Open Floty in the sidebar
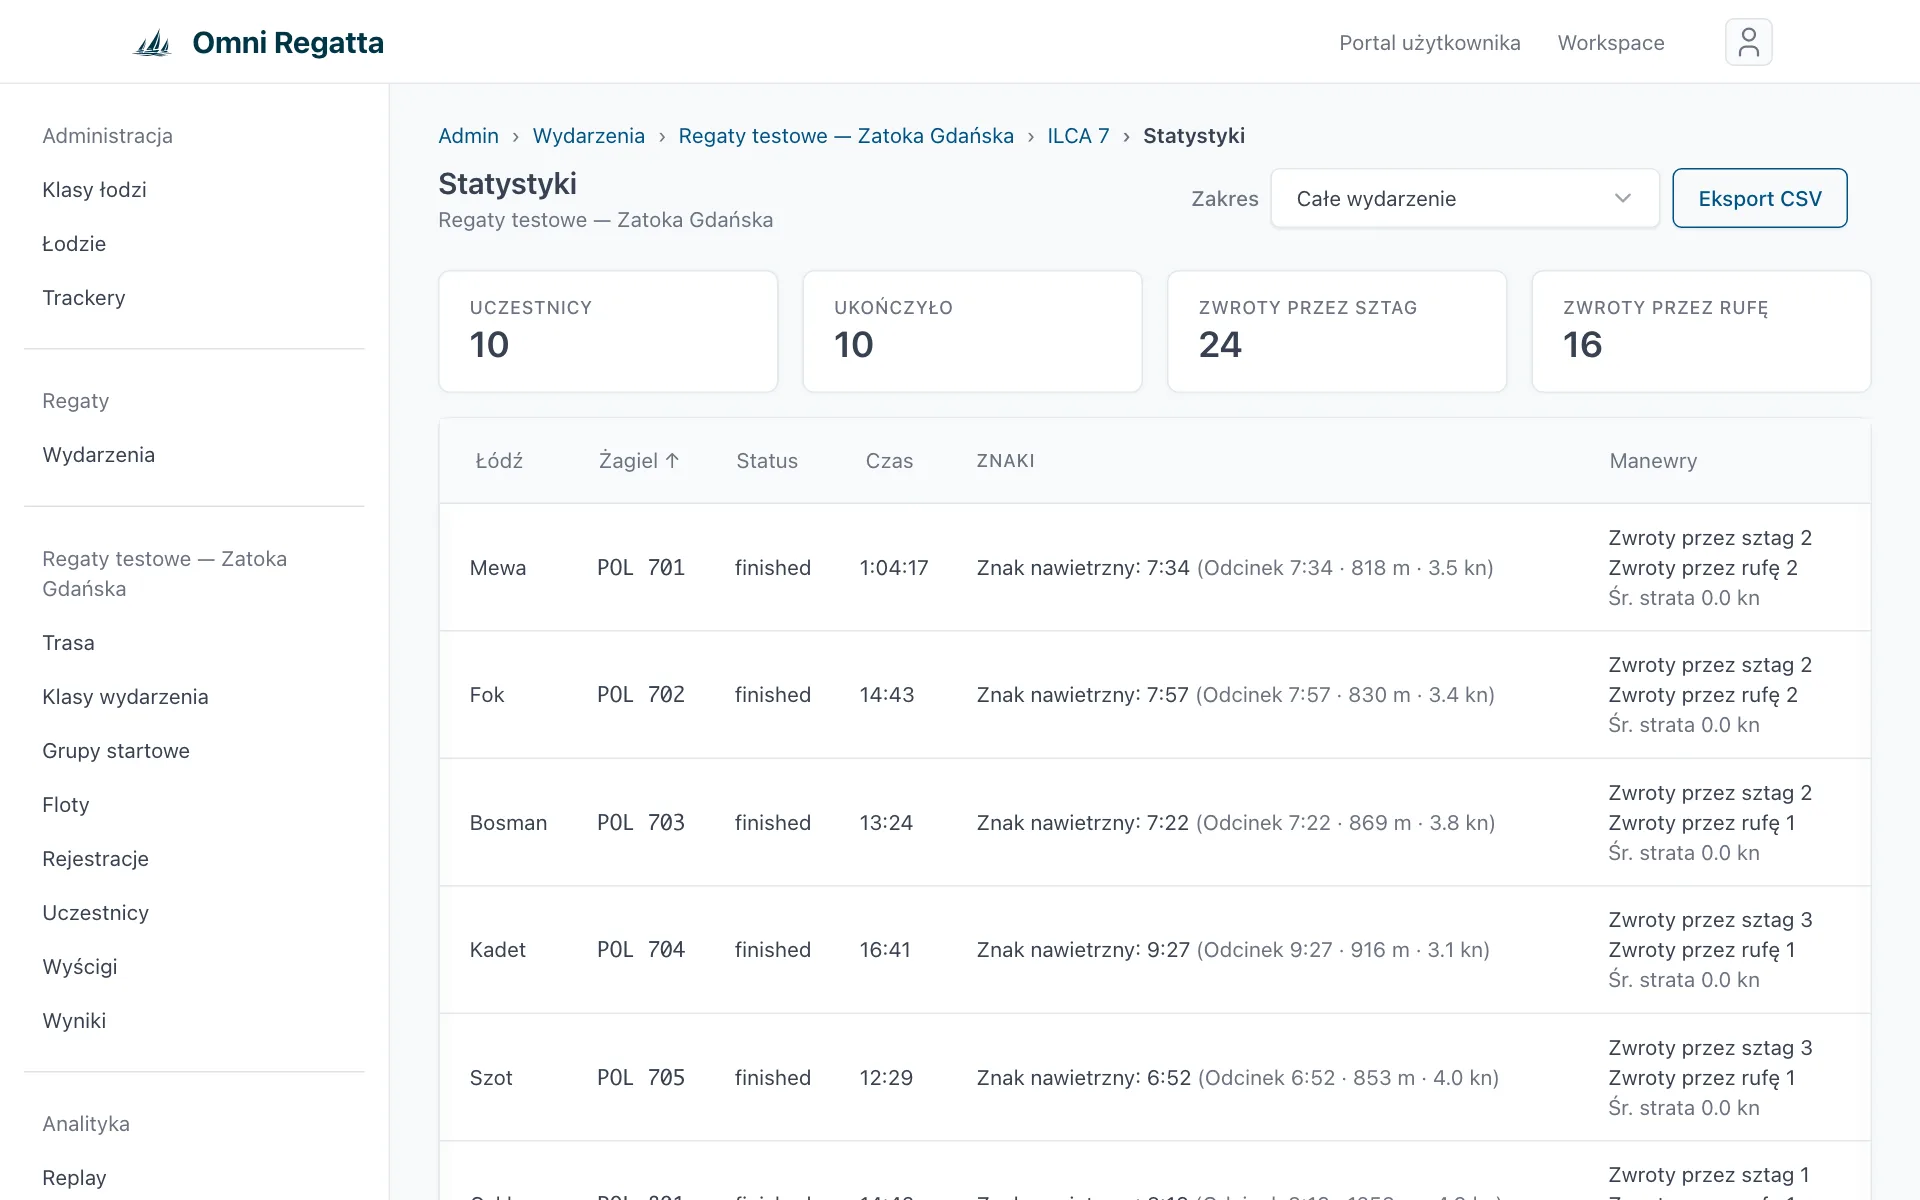 [66, 805]
